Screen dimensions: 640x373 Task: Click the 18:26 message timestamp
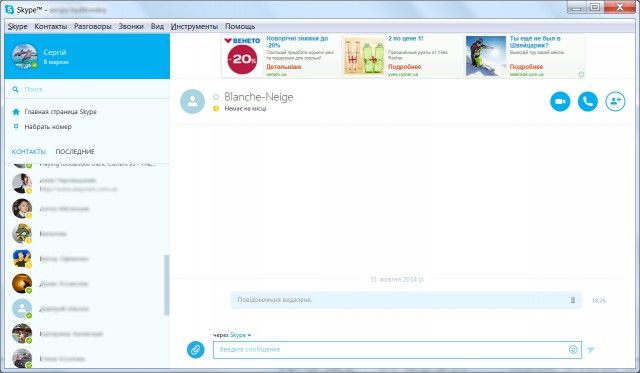pyautogui.click(x=598, y=300)
